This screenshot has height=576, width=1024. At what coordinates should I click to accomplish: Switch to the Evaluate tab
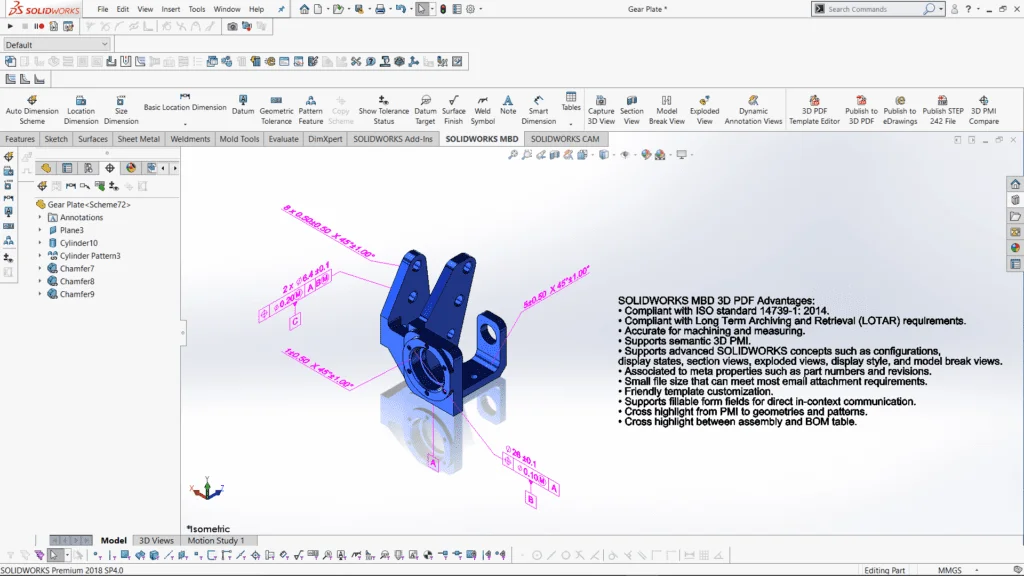[x=283, y=138]
